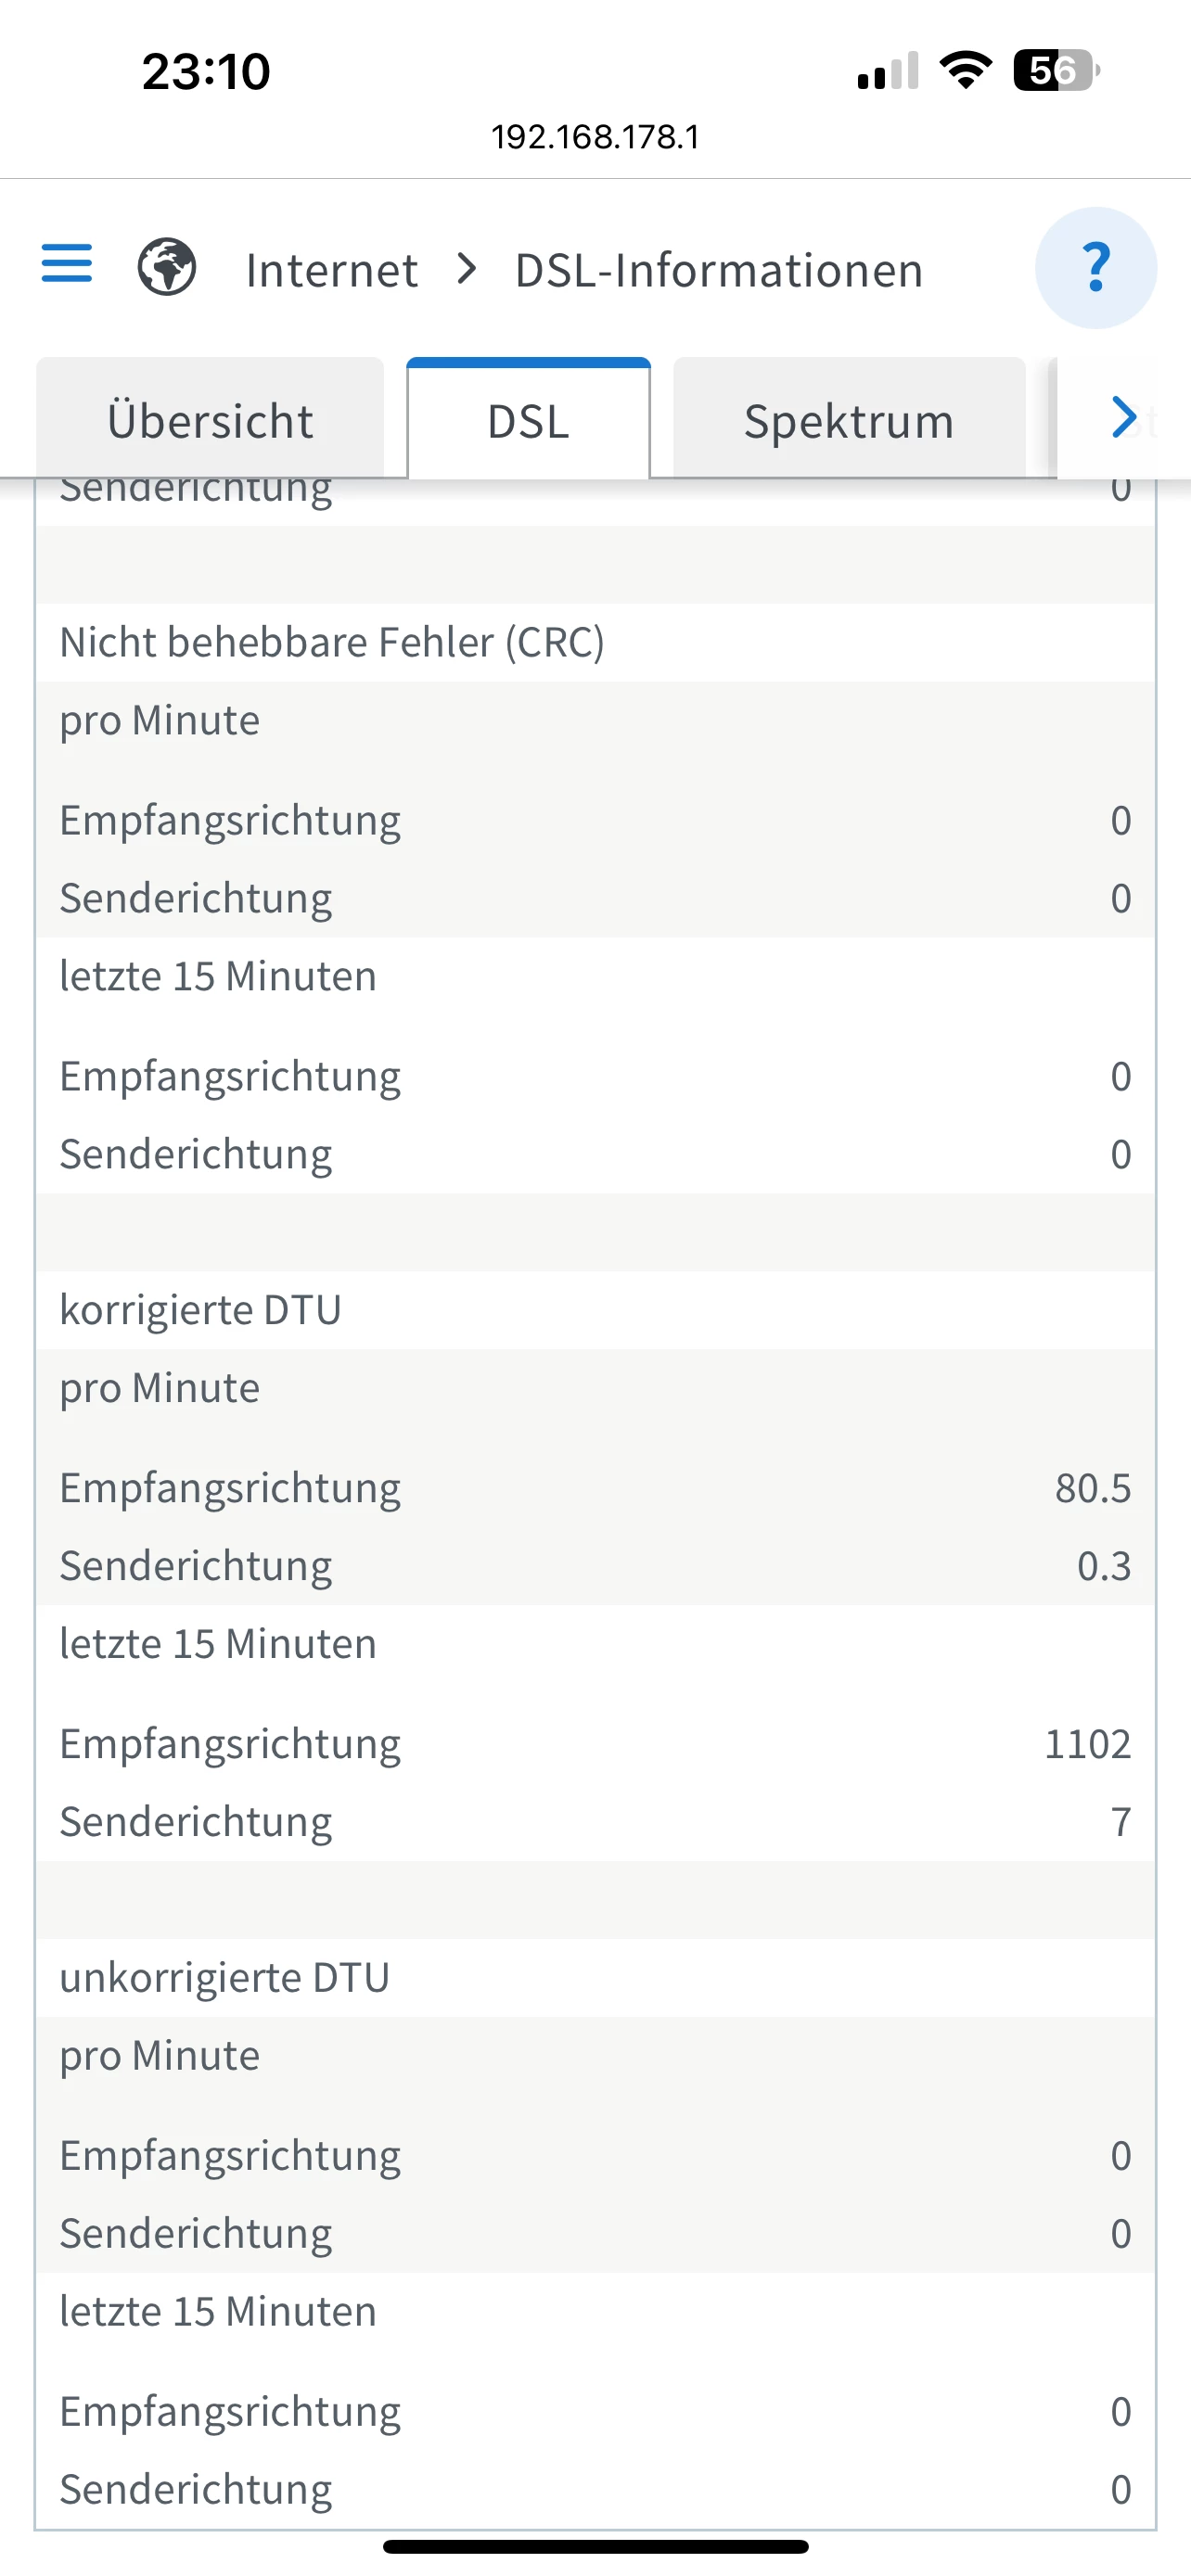The height and width of the screenshot is (2576, 1191).
Task: Open the Spektrum tab
Action: point(848,420)
